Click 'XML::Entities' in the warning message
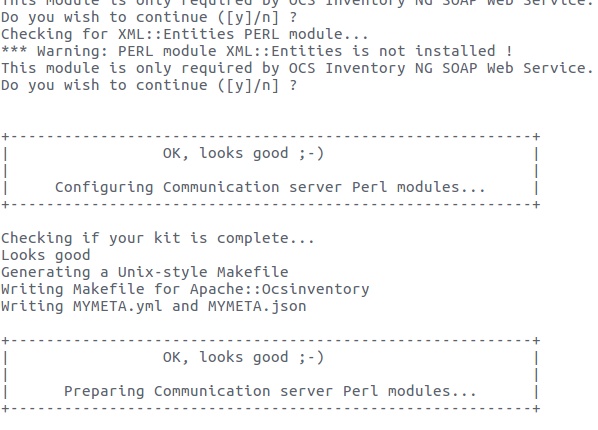 (284, 51)
